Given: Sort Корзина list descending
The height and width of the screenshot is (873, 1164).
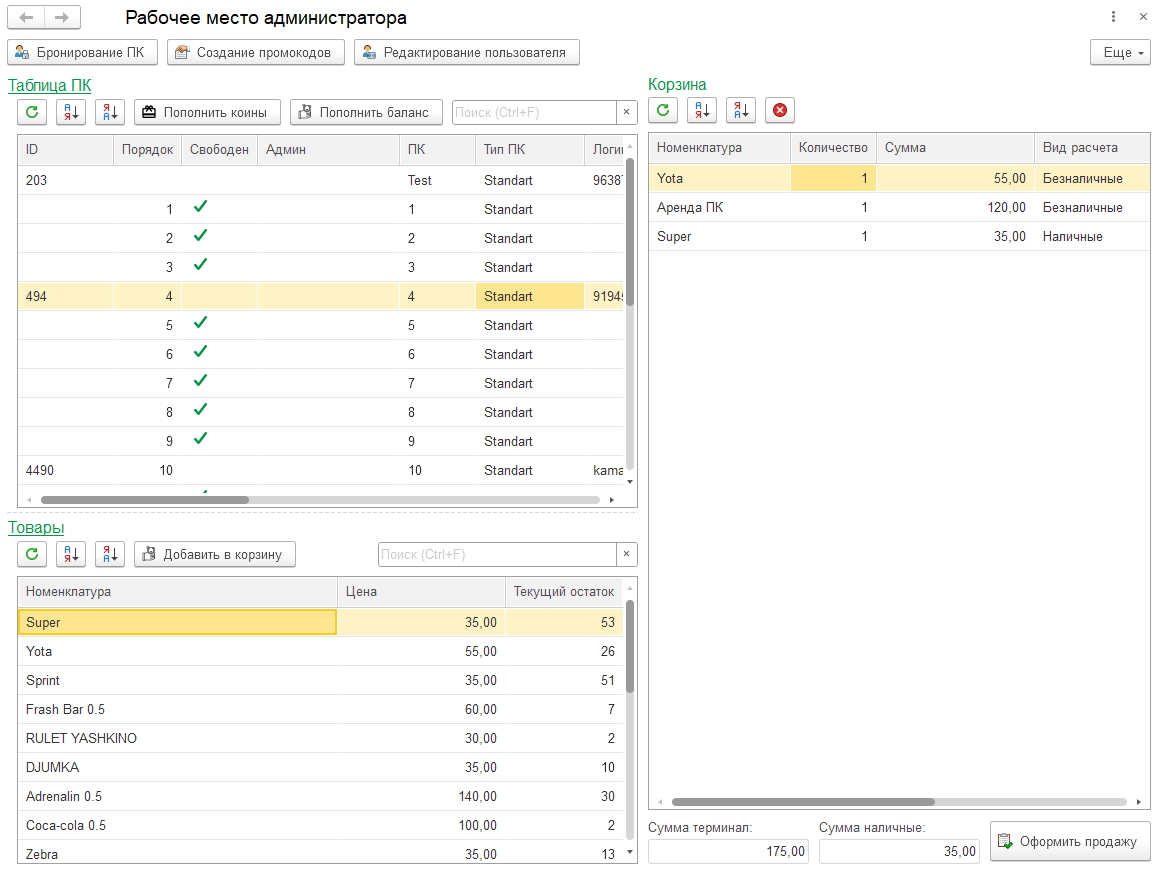Looking at the screenshot, I should (x=741, y=110).
